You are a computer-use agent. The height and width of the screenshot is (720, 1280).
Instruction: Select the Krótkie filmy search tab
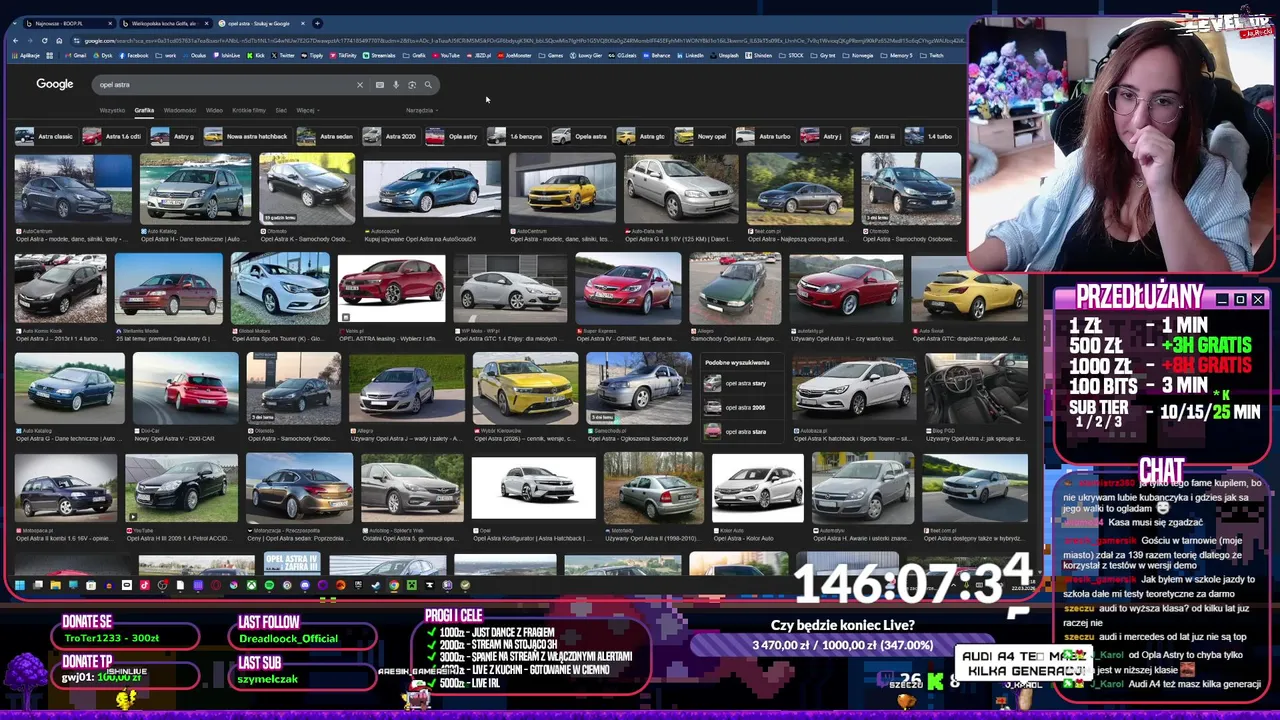coord(249,110)
